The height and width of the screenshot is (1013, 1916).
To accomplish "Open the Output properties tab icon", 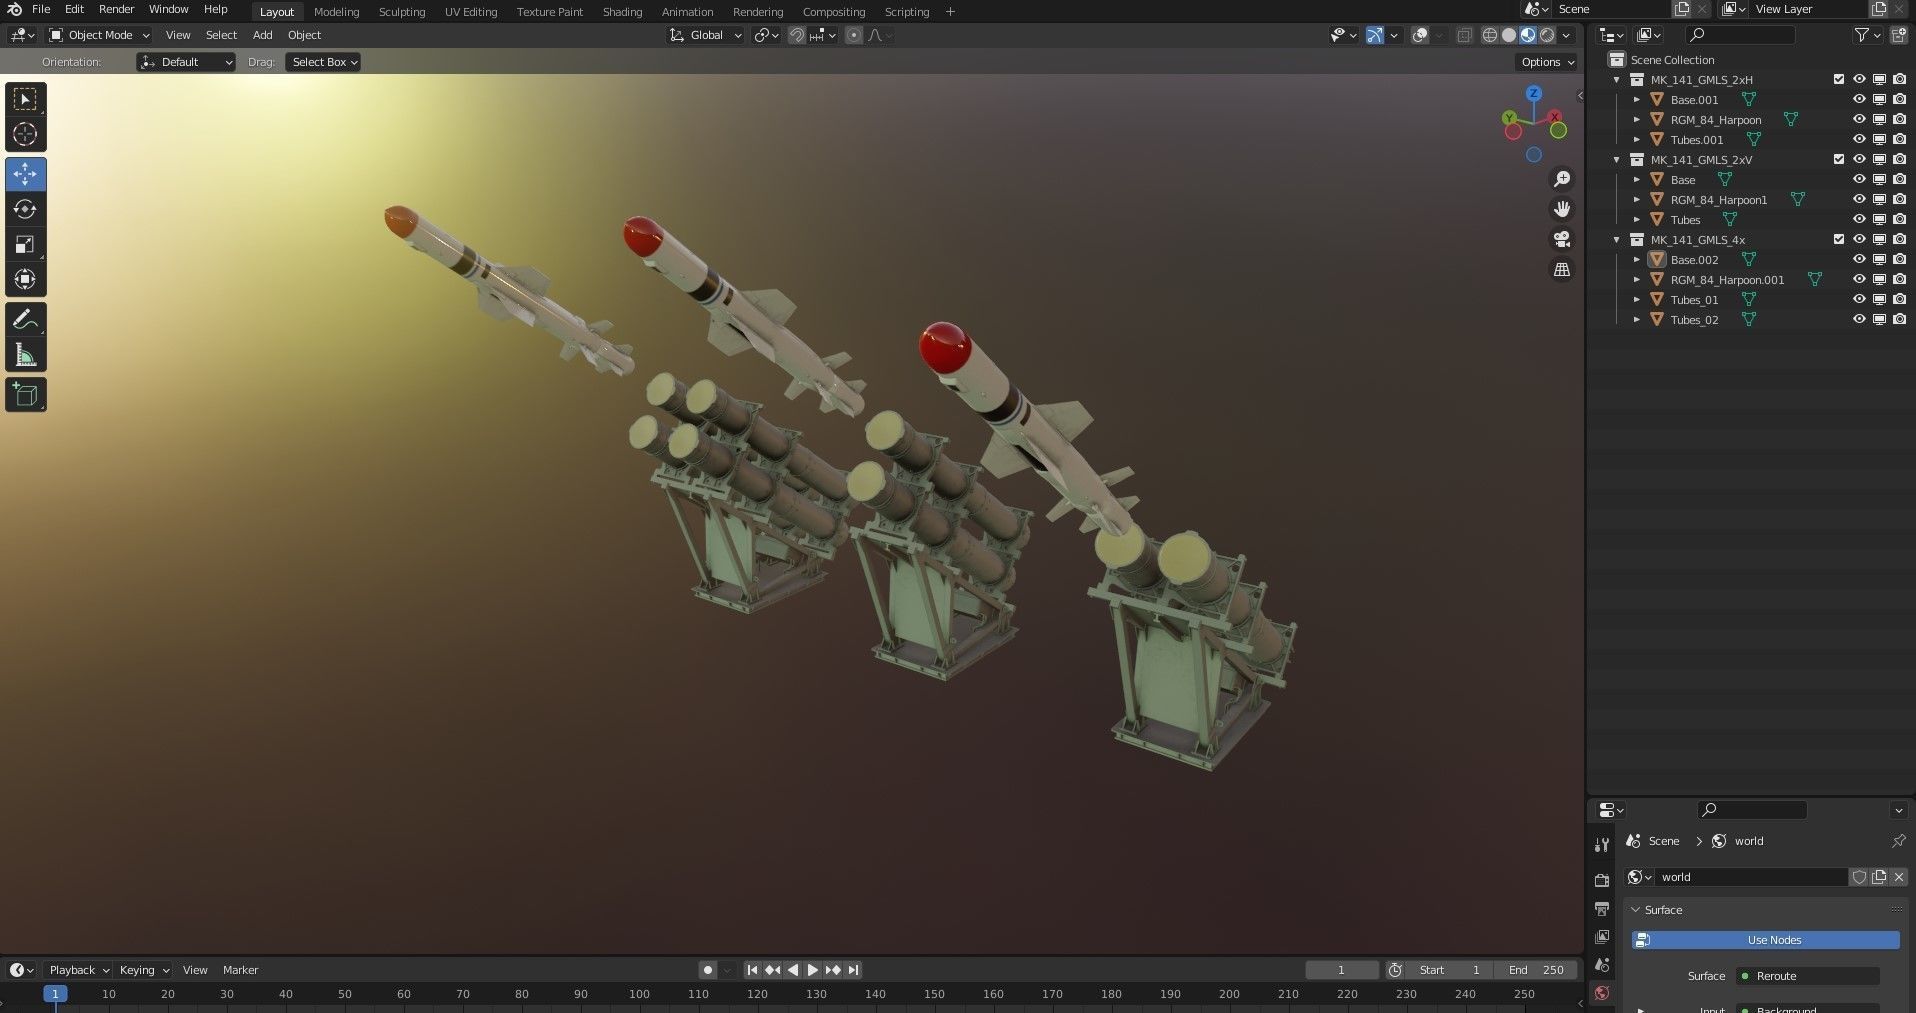I will (1602, 909).
